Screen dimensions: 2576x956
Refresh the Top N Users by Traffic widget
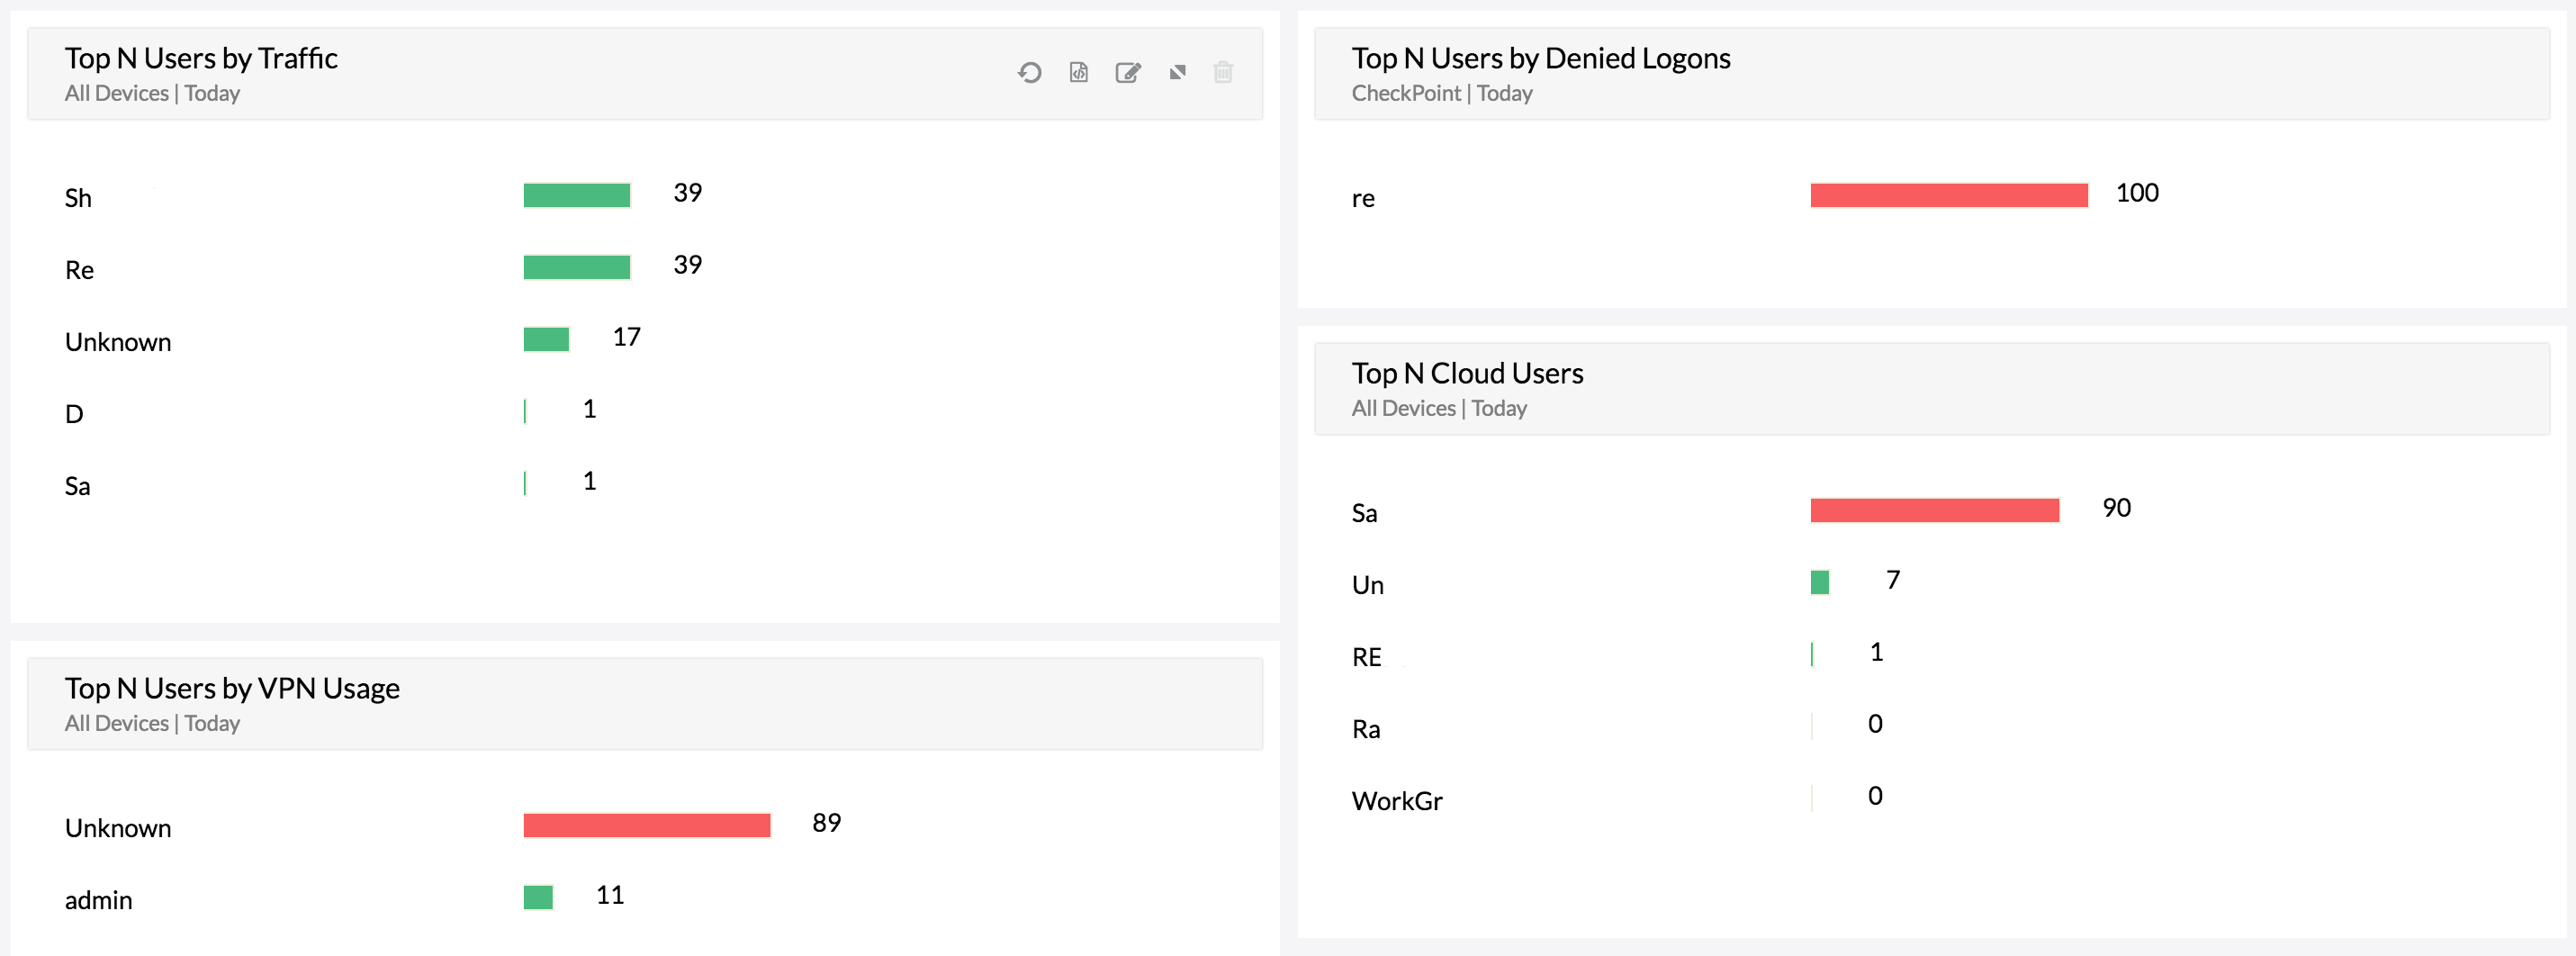[1030, 72]
